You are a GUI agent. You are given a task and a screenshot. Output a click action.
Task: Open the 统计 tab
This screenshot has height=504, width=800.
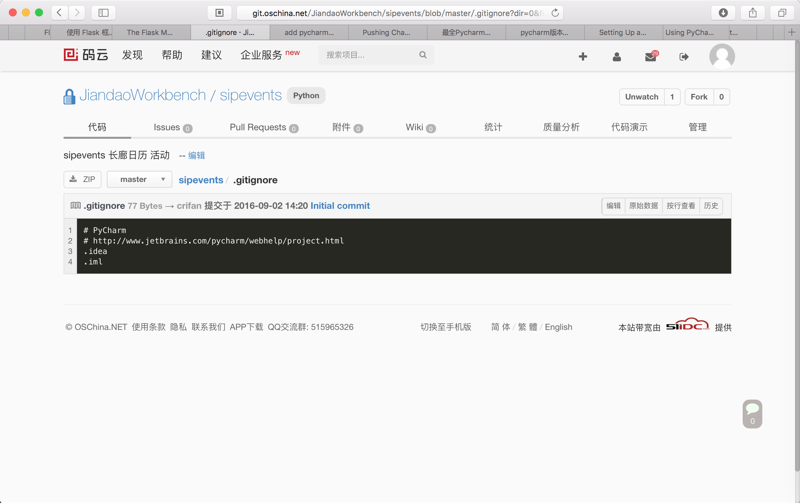(x=493, y=128)
